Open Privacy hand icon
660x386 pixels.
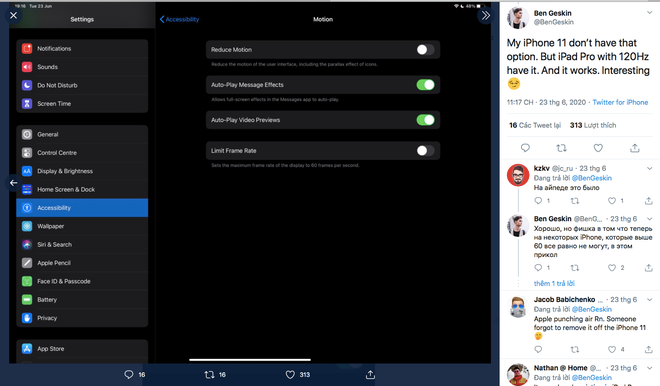click(27, 318)
